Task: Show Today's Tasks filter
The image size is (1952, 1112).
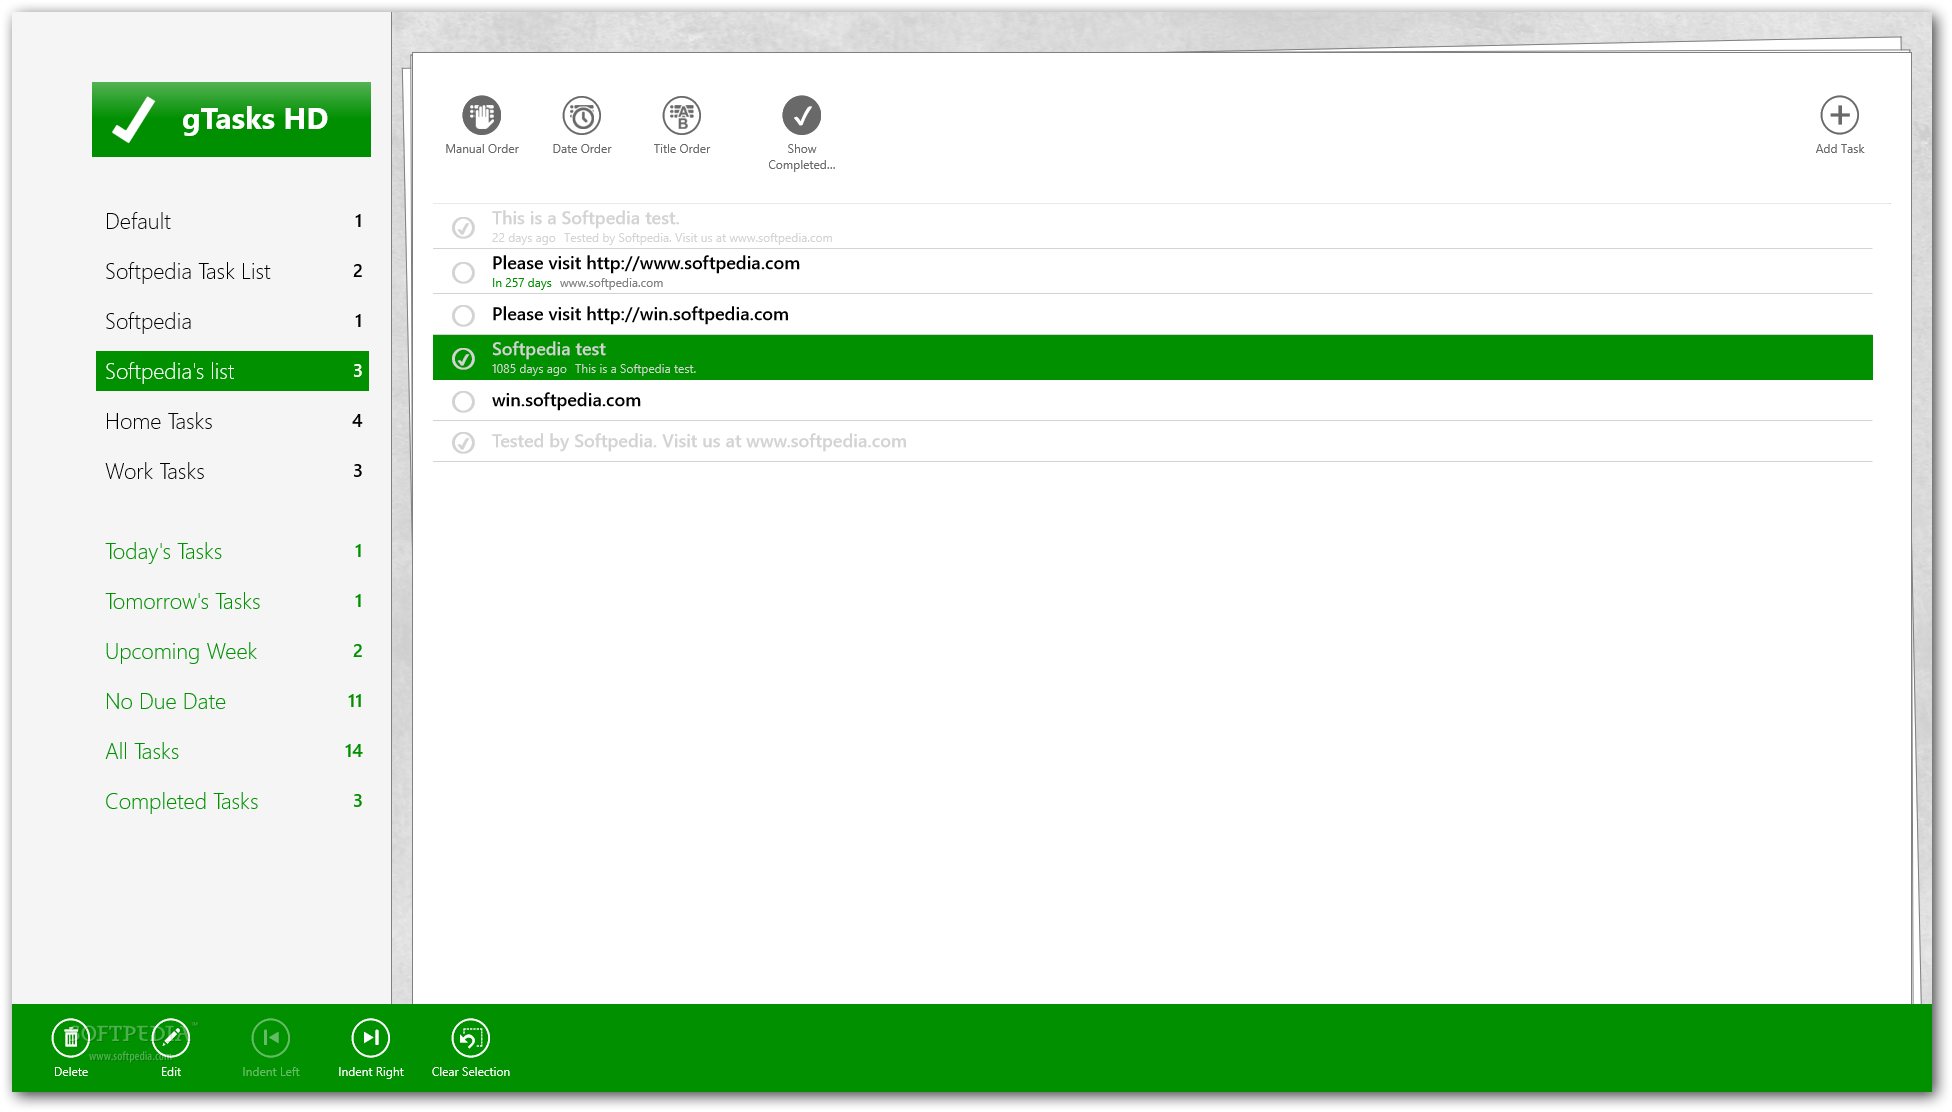Action: [x=232, y=551]
